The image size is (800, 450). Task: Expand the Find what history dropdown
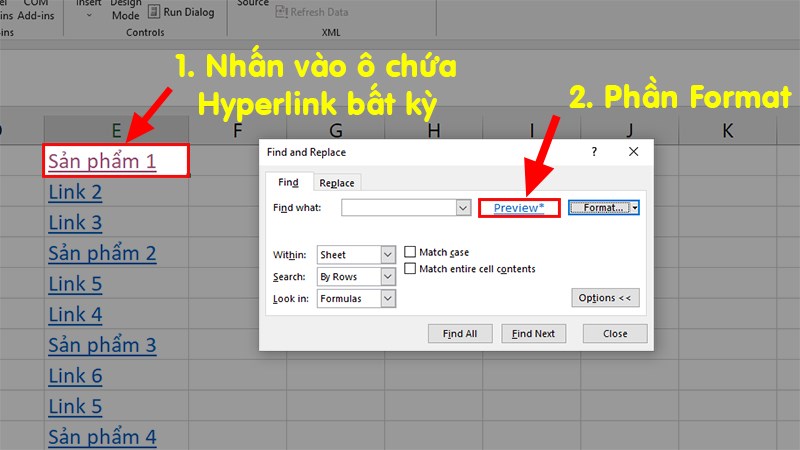pos(463,207)
